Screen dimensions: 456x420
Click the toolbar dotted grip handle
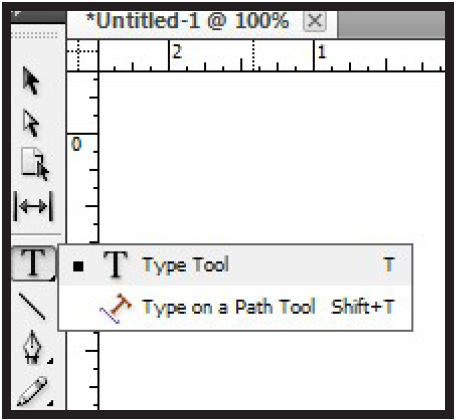click(35, 35)
